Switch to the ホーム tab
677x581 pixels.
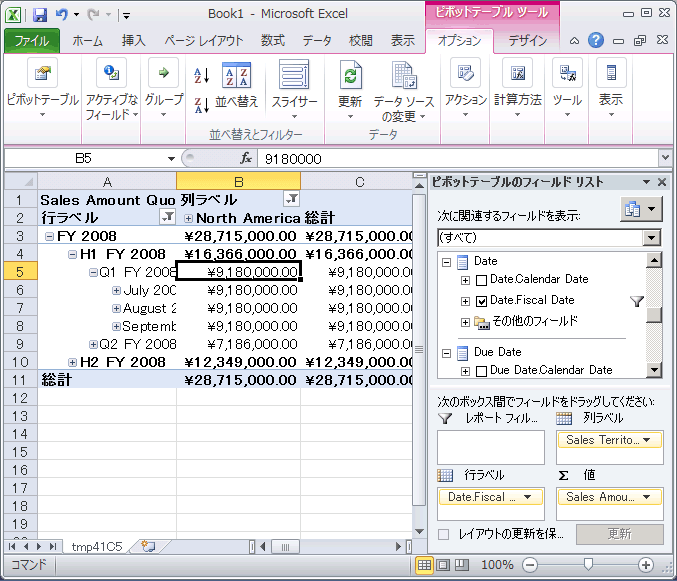coord(88,41)
